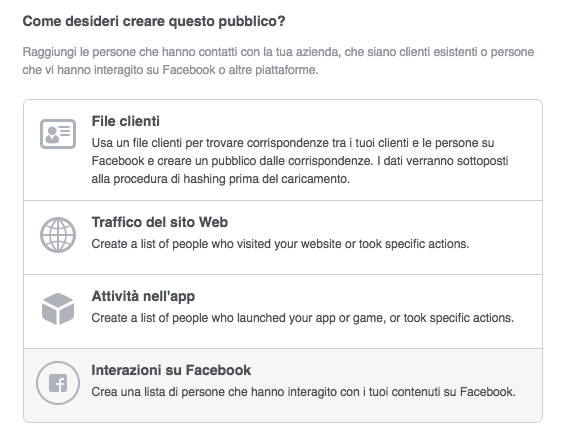Click text about people who visited your website
This screenshot has height=432, width=567.
(280, 244)
